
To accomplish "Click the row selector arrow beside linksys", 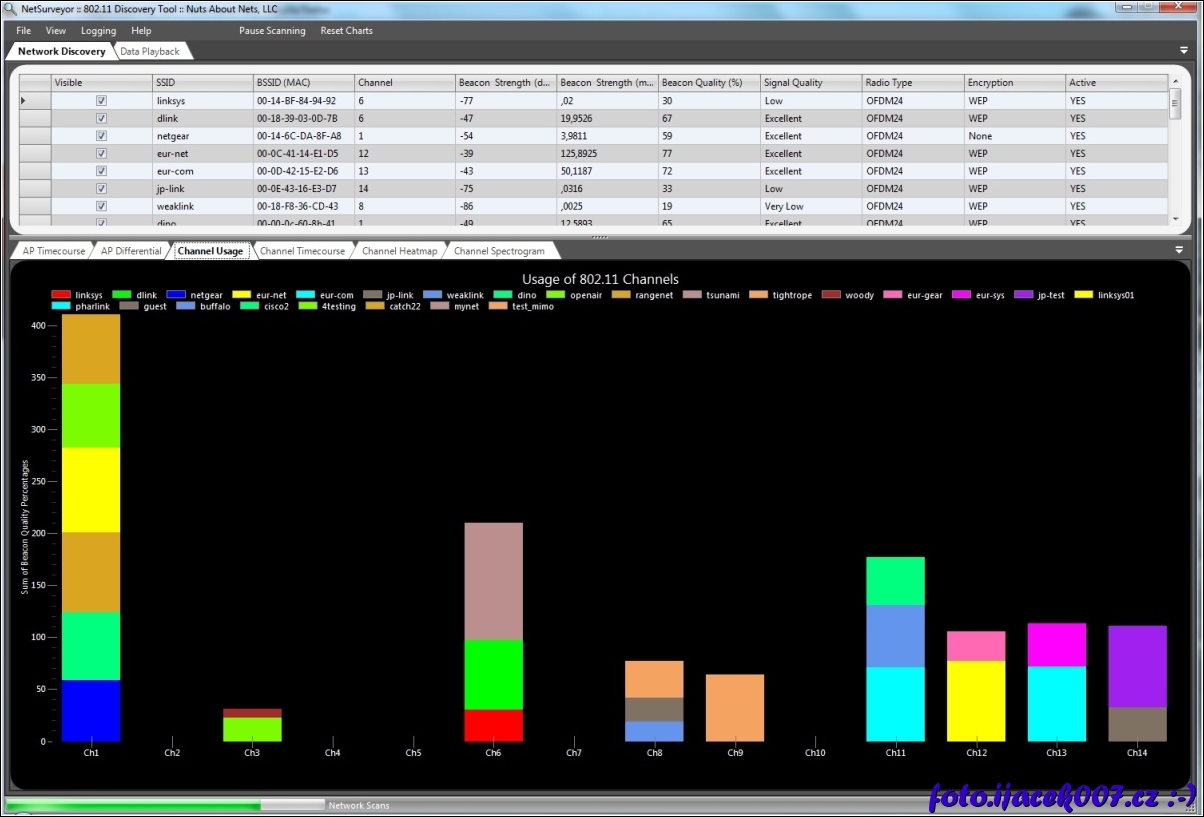I will point(24,101).
